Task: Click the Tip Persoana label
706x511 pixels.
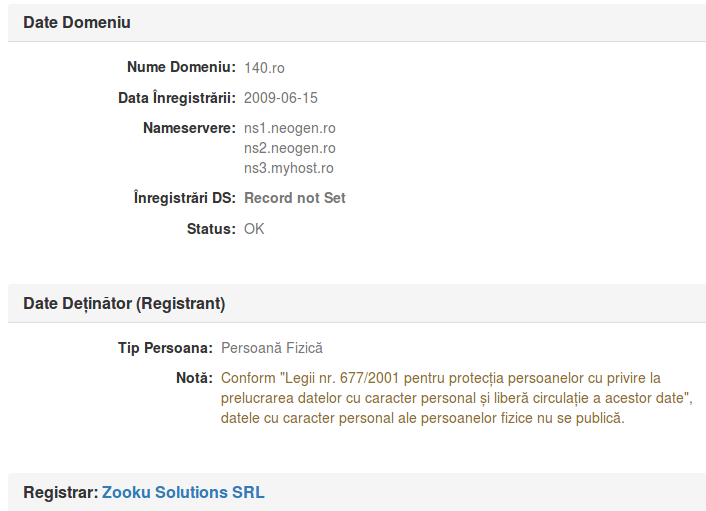Action: (165, 348)
